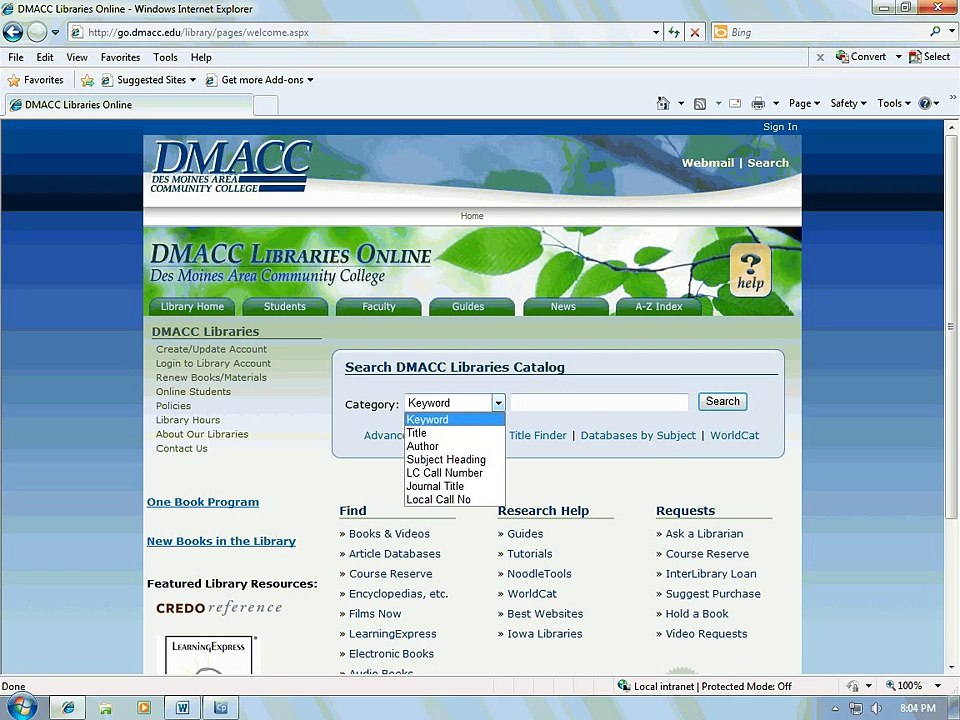The height and width of the screenshot is (720, 960).
Task: Click the Select toolbar button
Action: coord(929,56)
